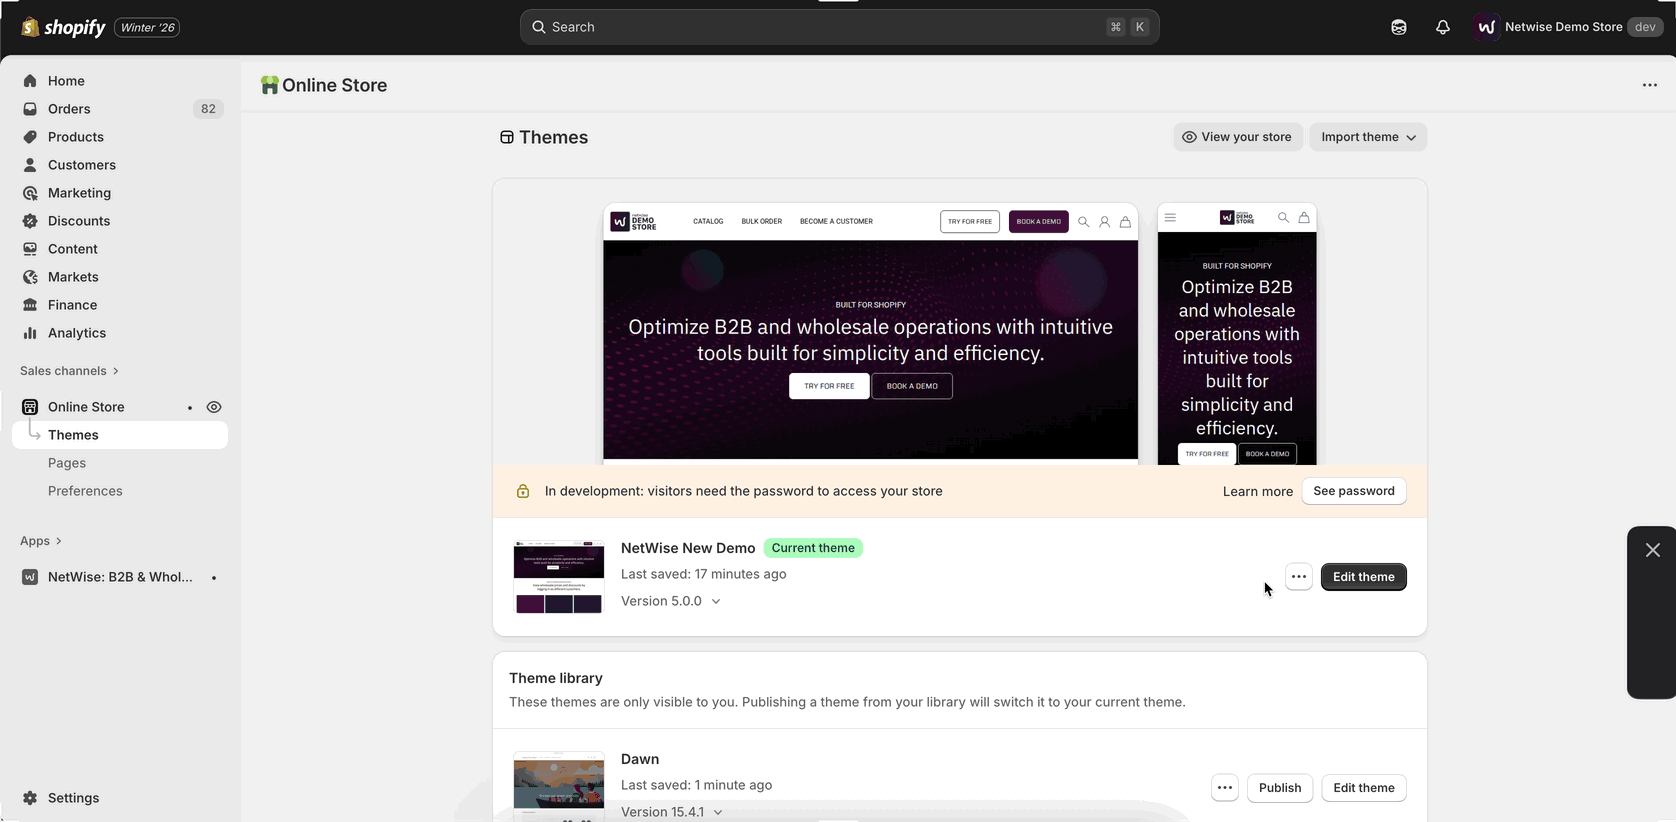The width and height of the screenshot is (1676, 822).
Task: Open more actions for NetWise New Demo theme
Action: (x=1298, y=577)
